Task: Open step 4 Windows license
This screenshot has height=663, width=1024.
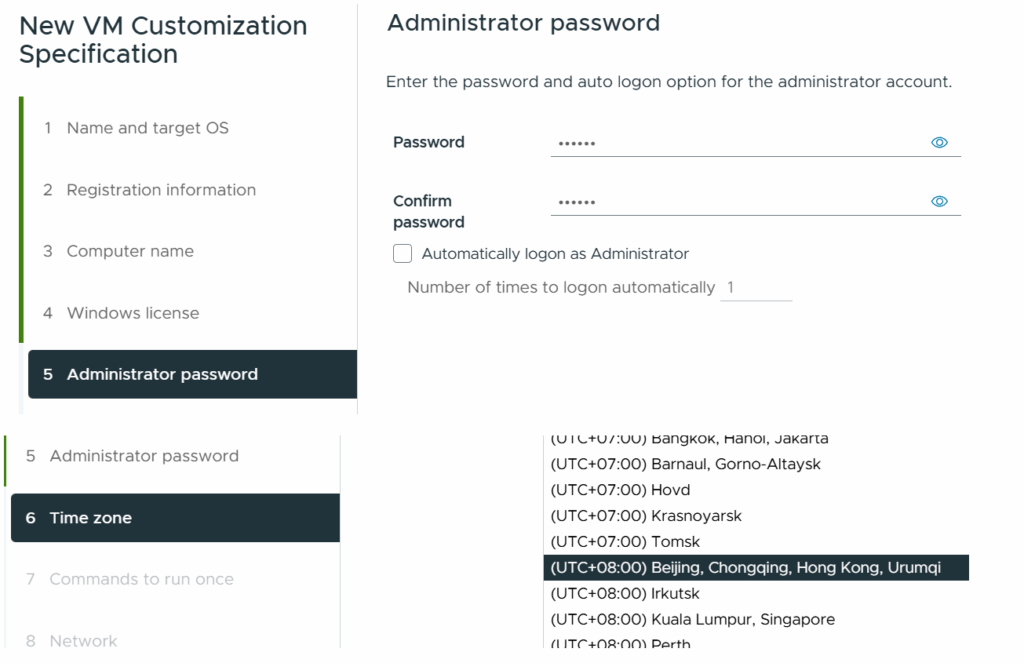Action: pyautogui.click(x=121, y=313)
